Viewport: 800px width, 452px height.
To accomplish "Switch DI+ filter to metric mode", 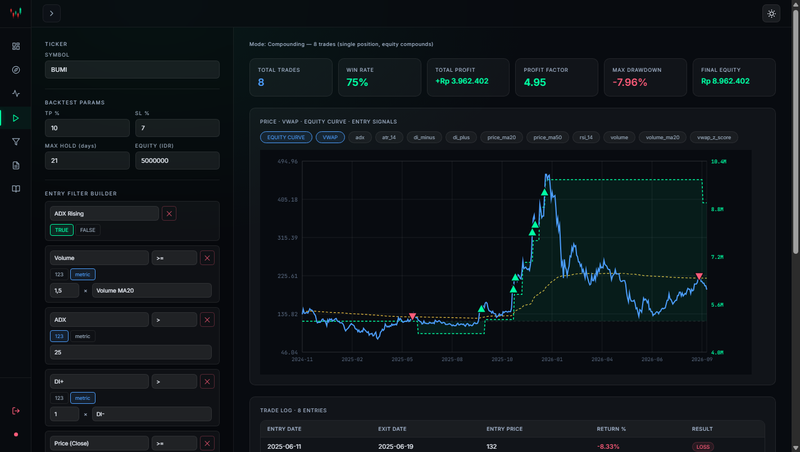I will pos(83,398).
